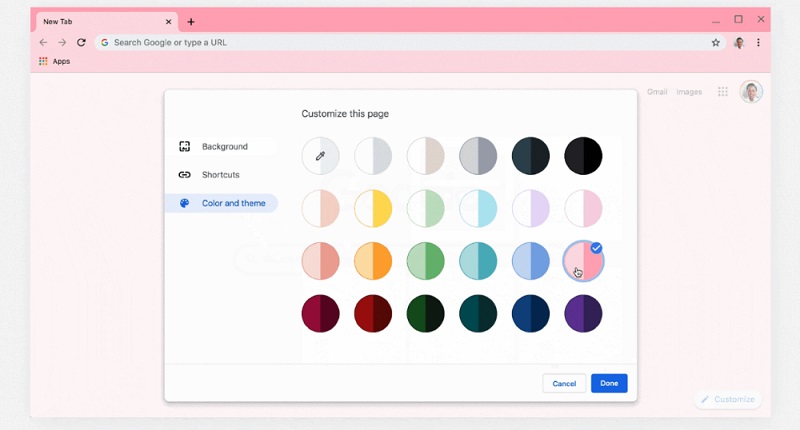Select the Background menu item
The image size is (800, 430).
221,146
